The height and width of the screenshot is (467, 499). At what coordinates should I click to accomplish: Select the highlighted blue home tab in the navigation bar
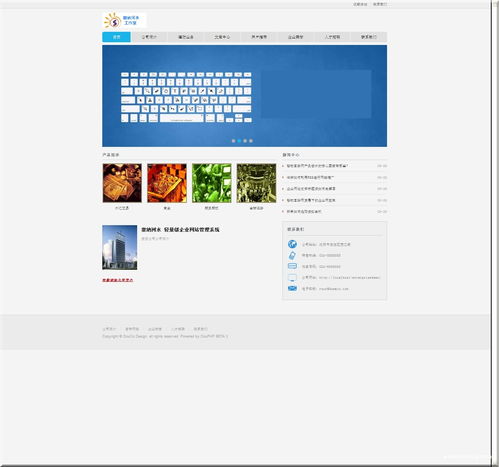116,37
